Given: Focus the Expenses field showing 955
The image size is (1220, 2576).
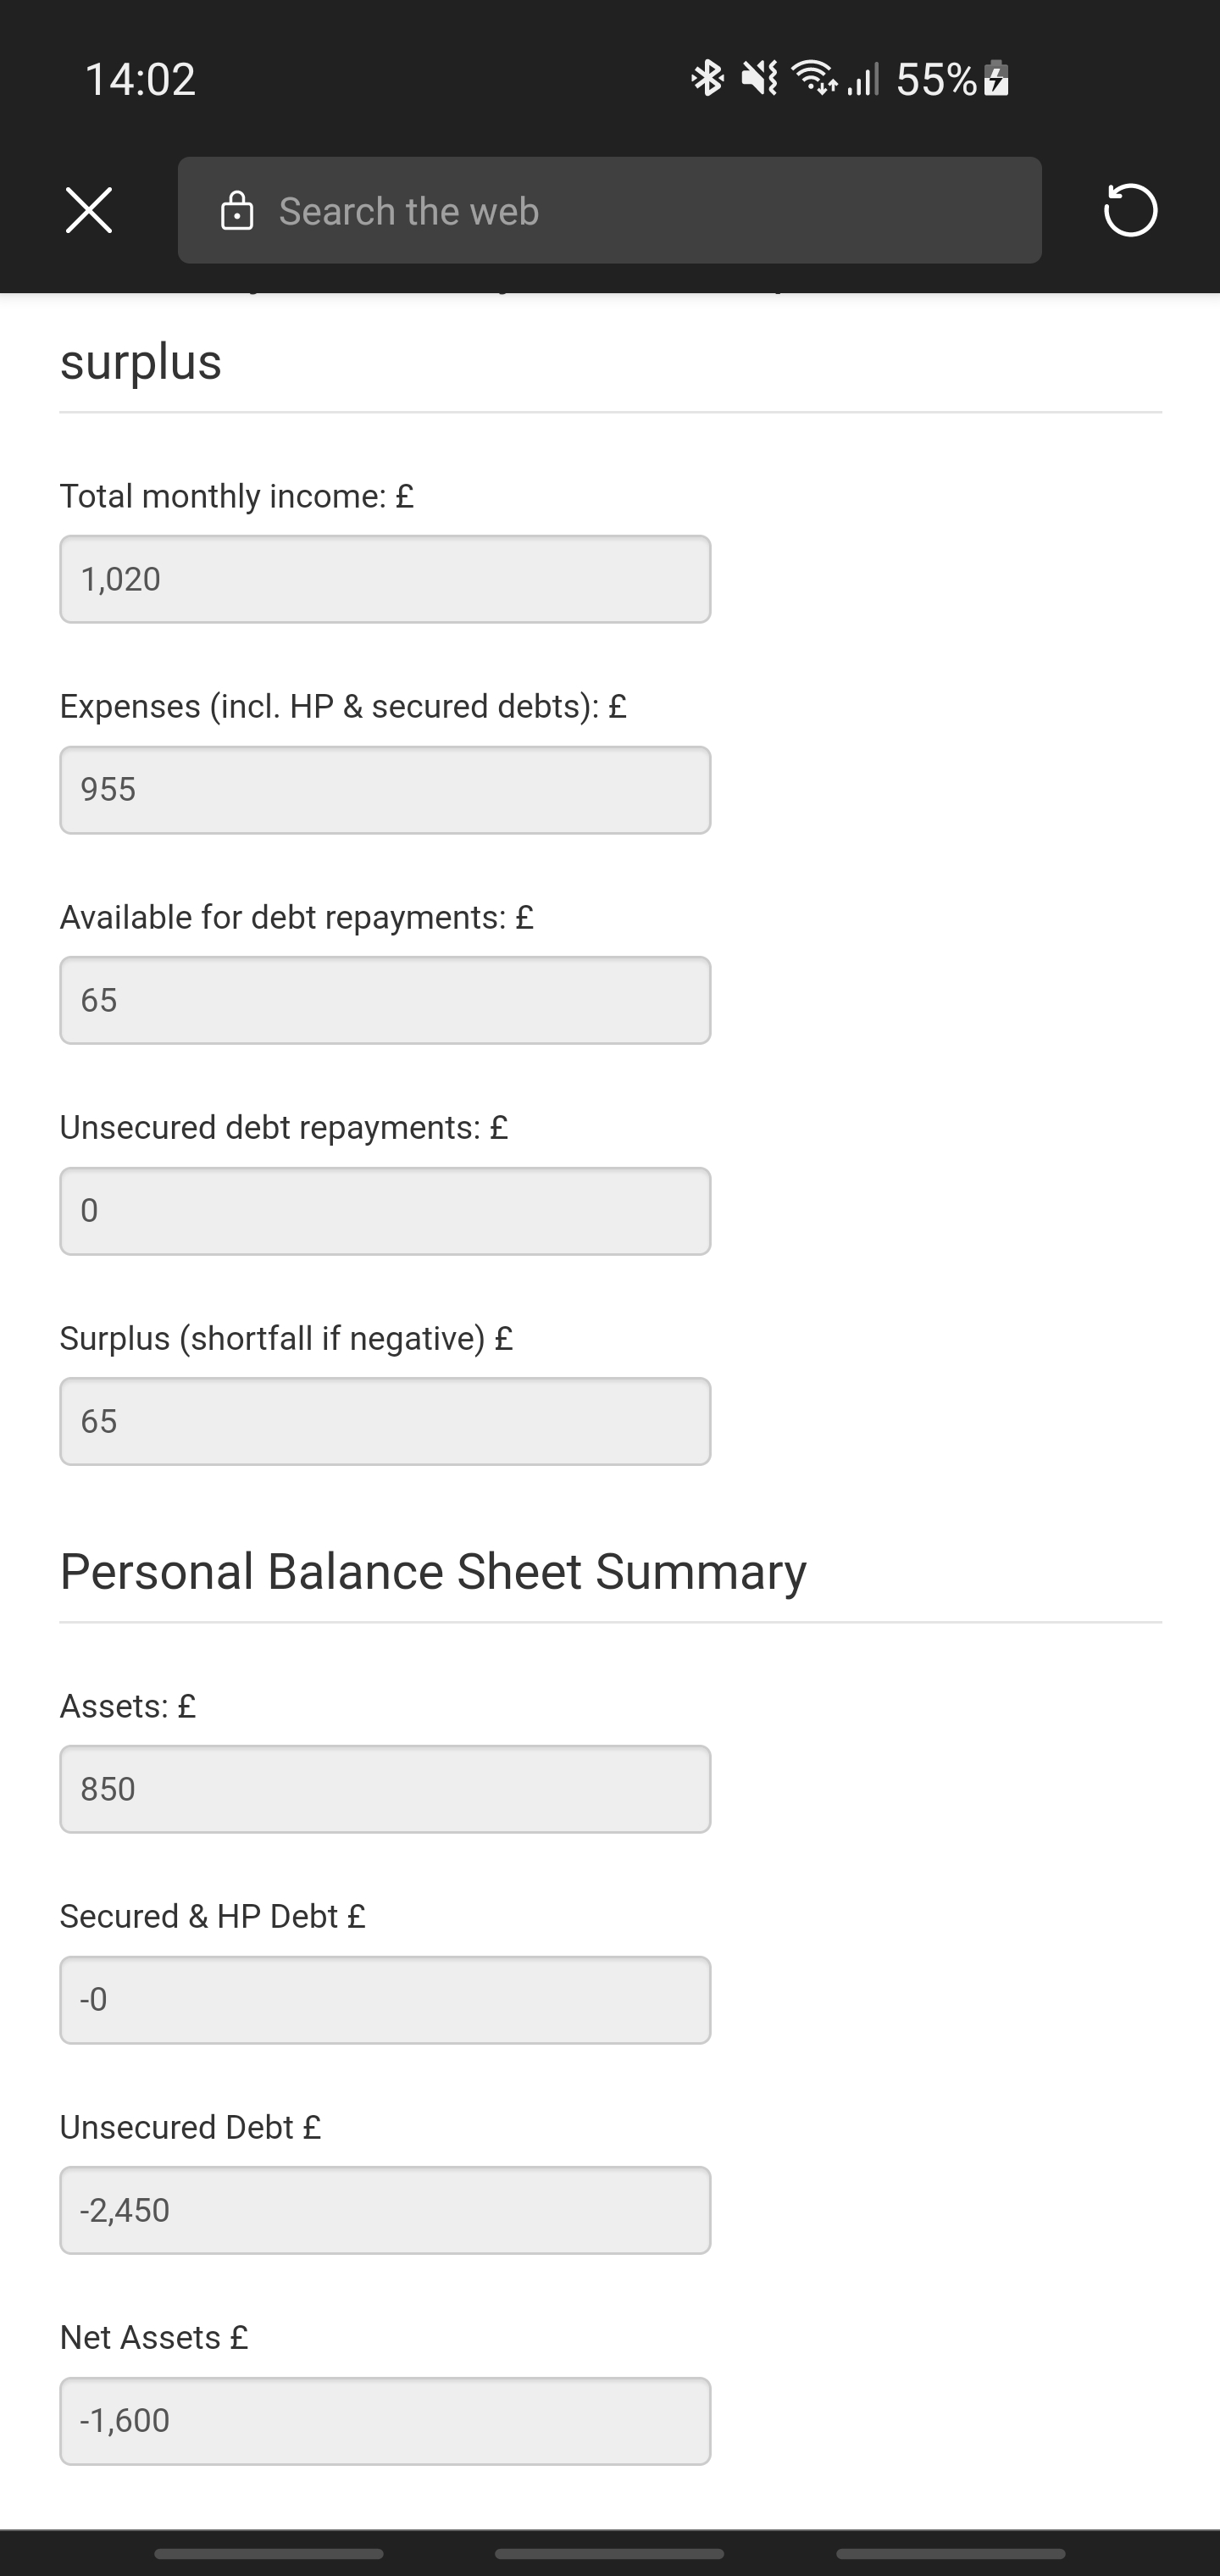Looking at the screenshot, I should tap(385, 790).
